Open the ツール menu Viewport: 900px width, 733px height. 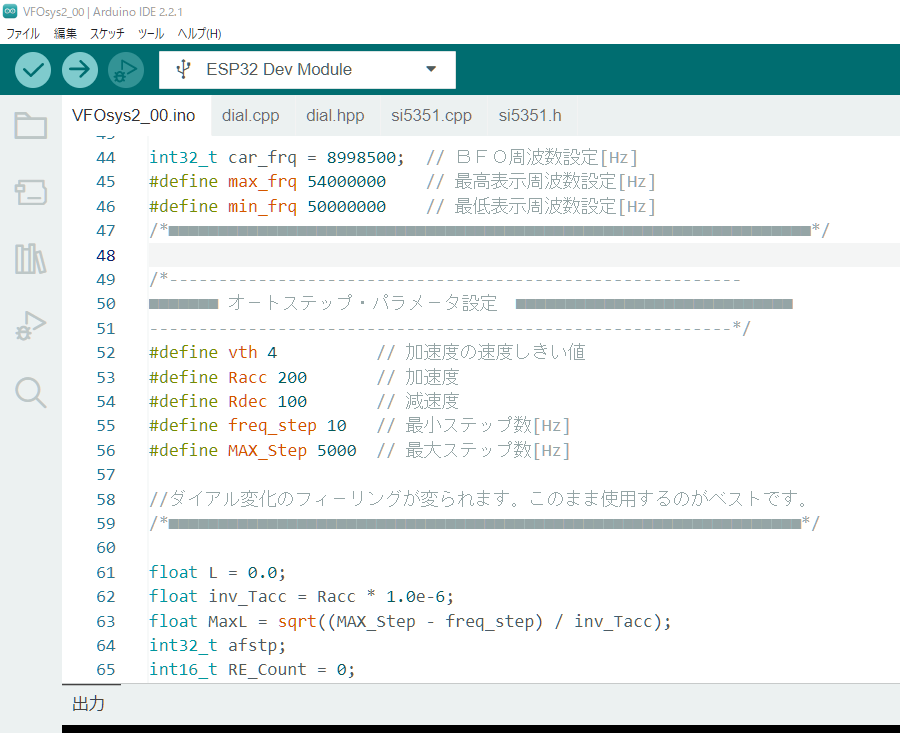151,33
